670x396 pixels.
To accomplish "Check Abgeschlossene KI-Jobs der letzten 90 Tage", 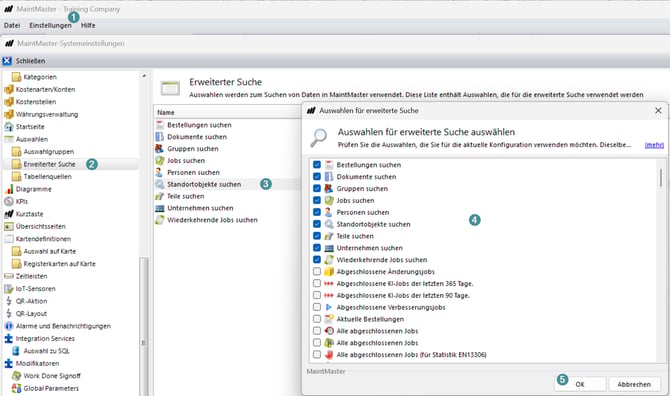I will pyautogui.click(x=317, y=295).
